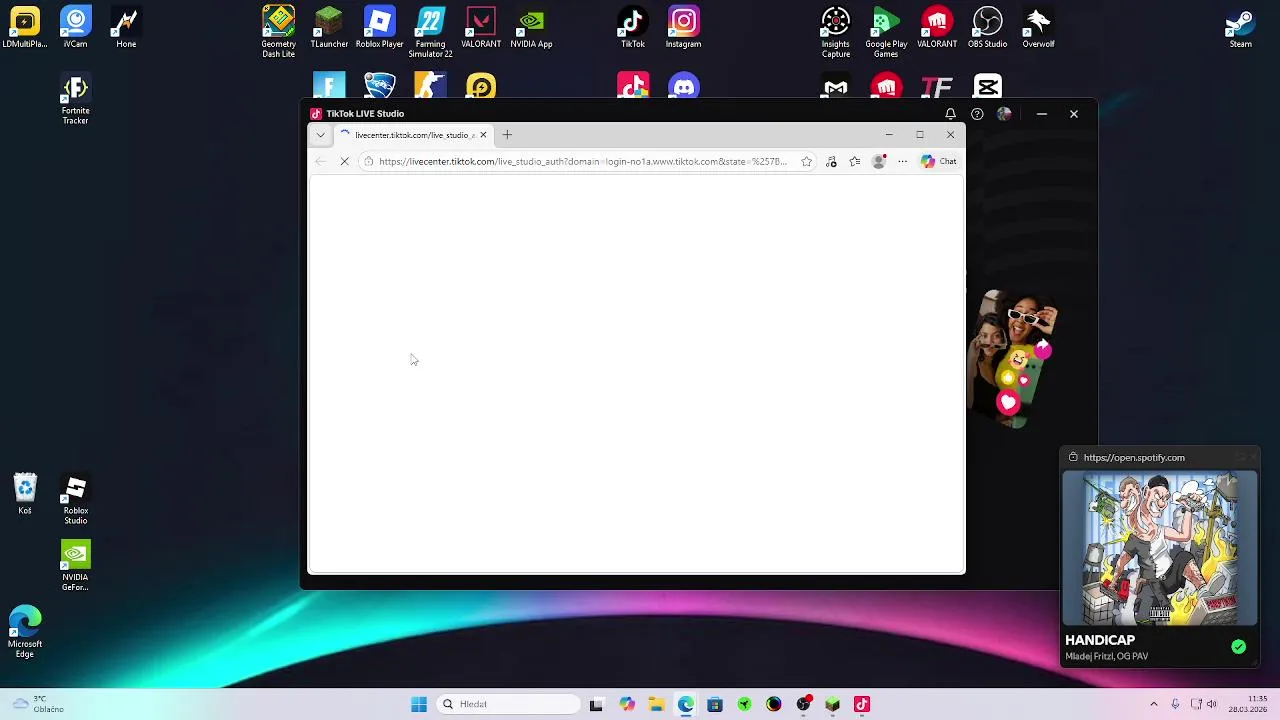Open Microsoft Store from the taskbar
This screenshot has height=720, width=1280.
(x=715, y=704)
